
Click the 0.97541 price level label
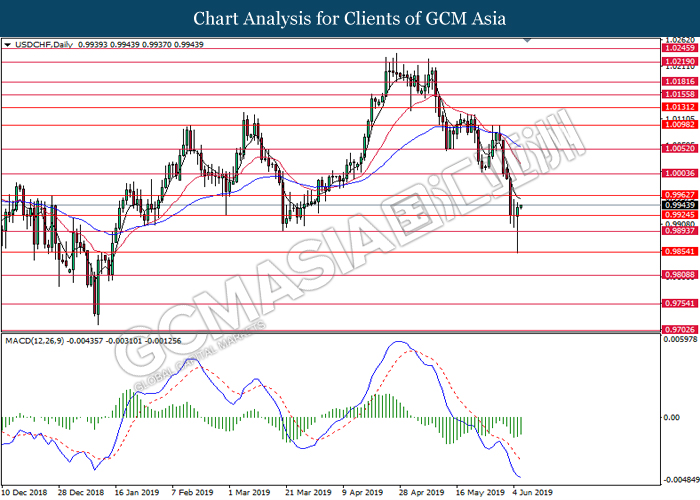[680, 303]
